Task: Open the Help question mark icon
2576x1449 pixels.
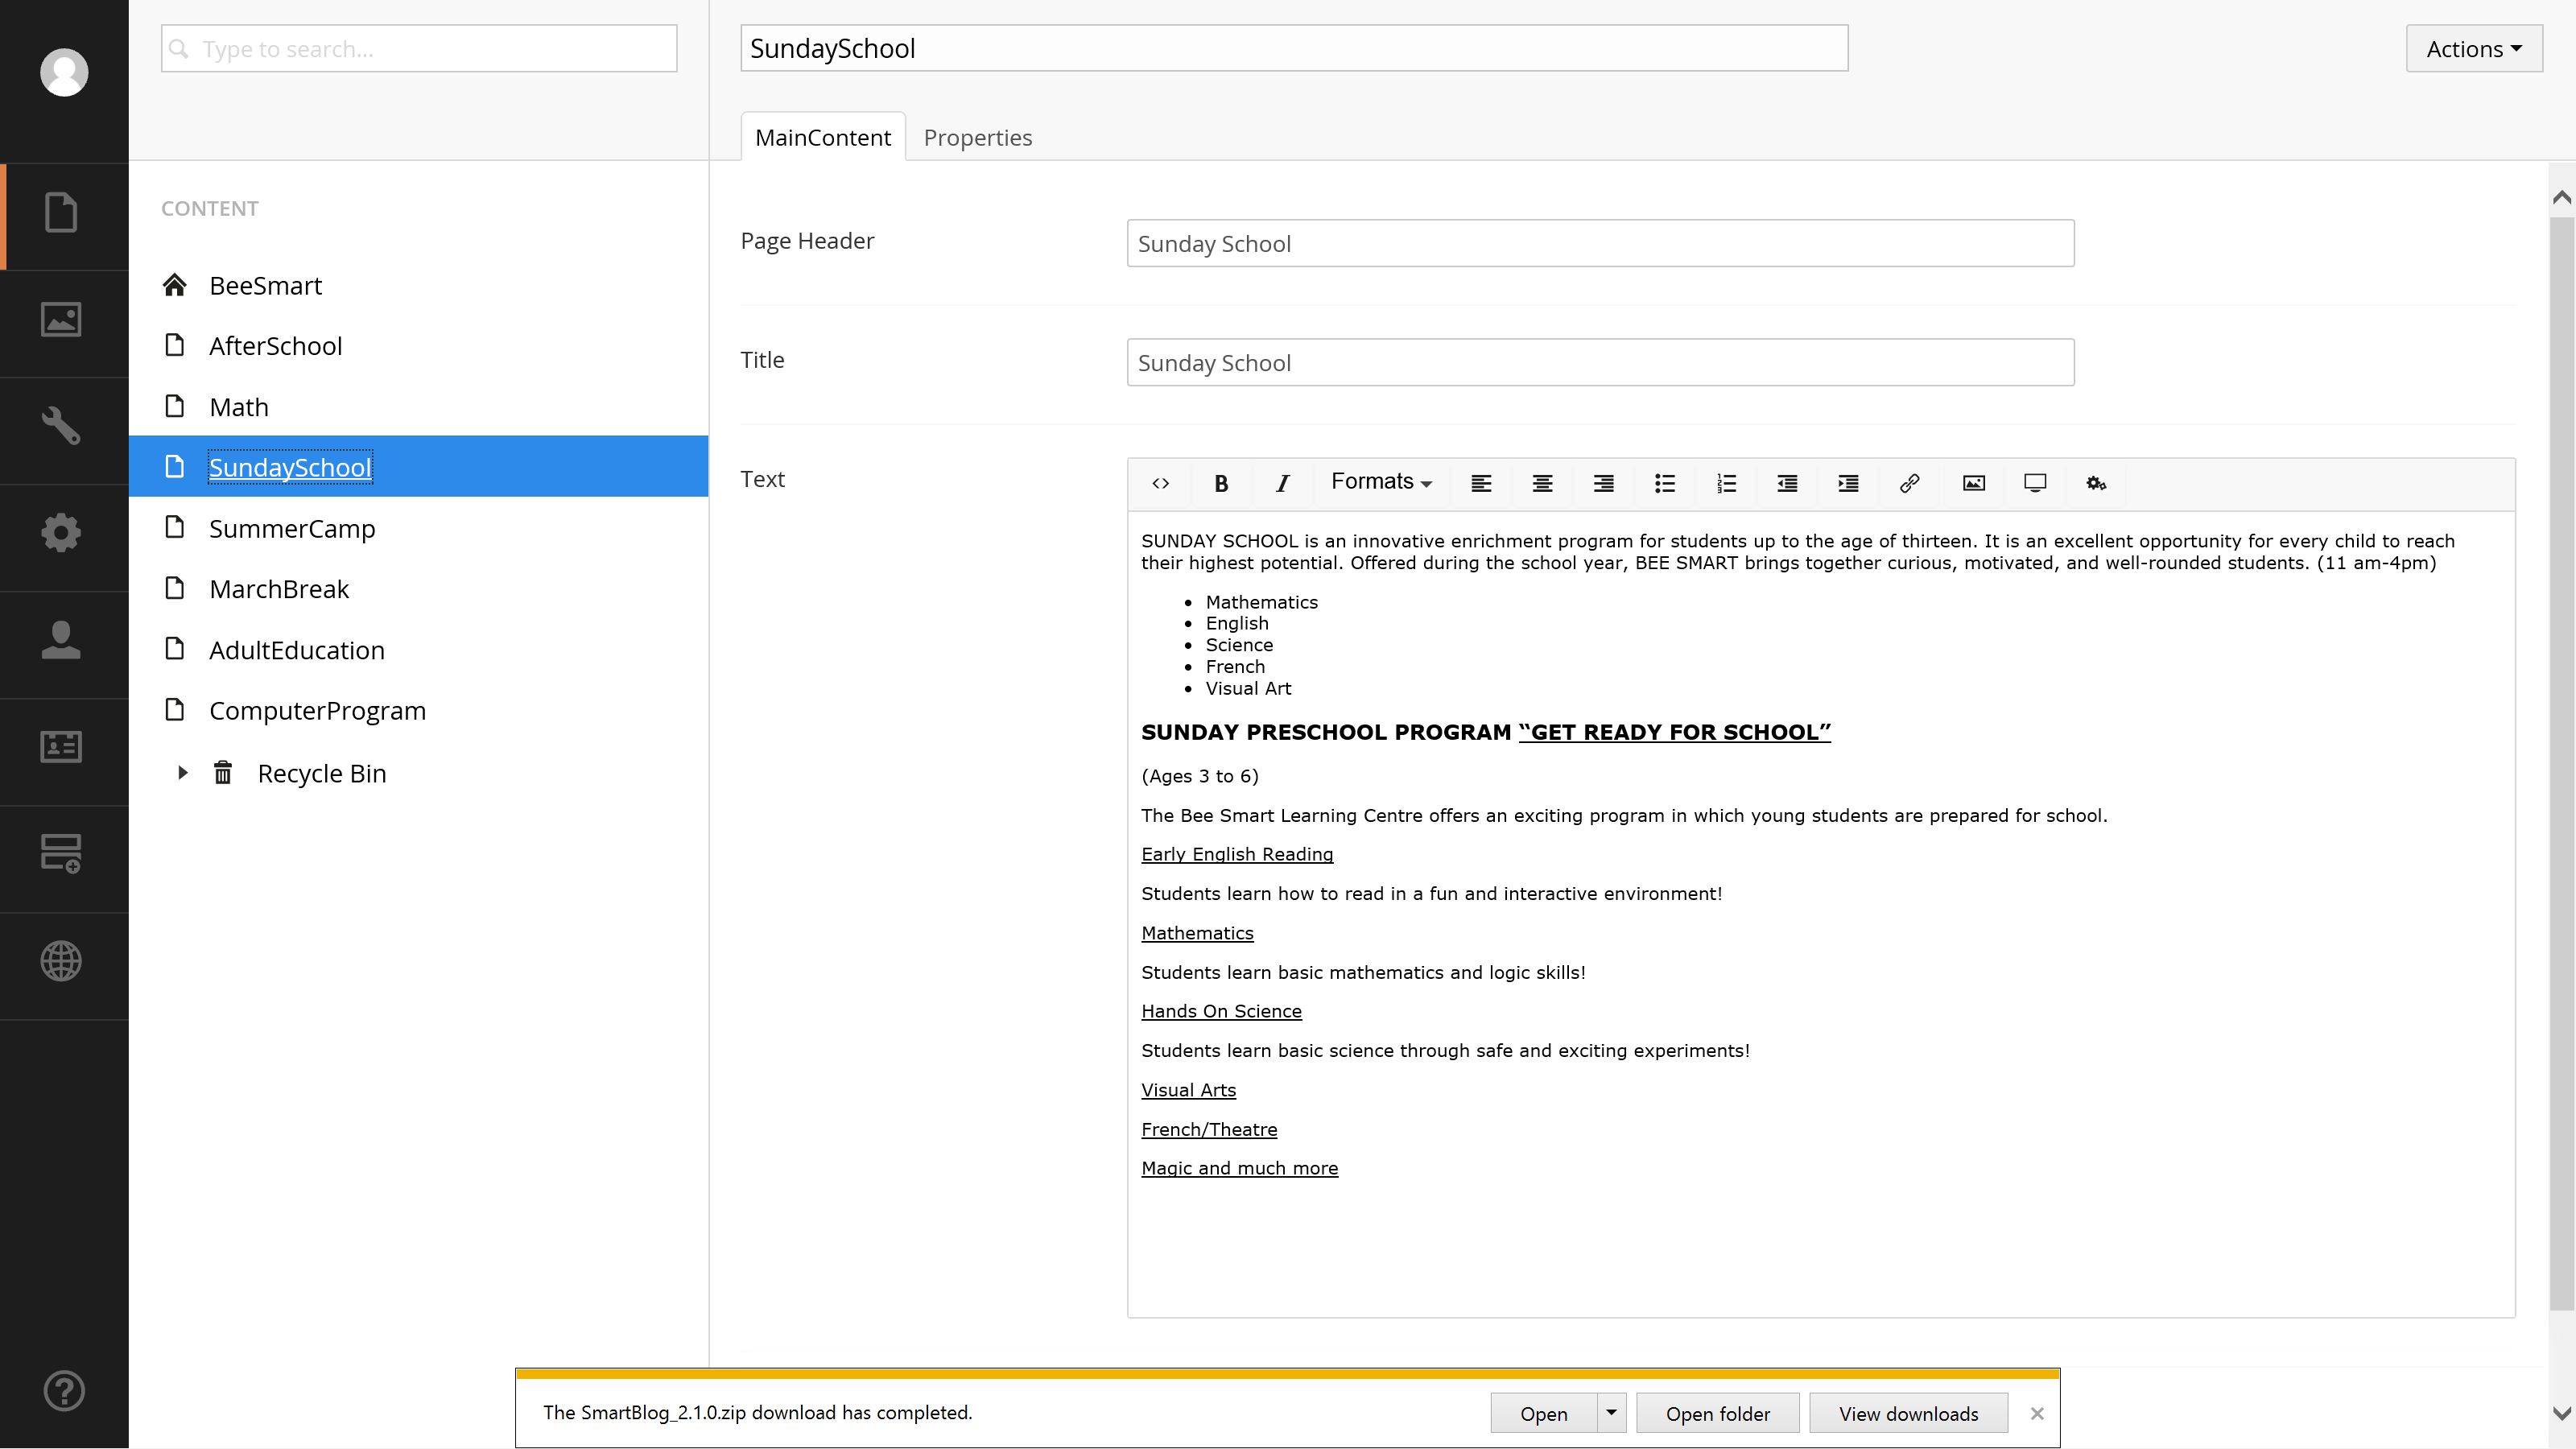Action: tap(64, 1391)
